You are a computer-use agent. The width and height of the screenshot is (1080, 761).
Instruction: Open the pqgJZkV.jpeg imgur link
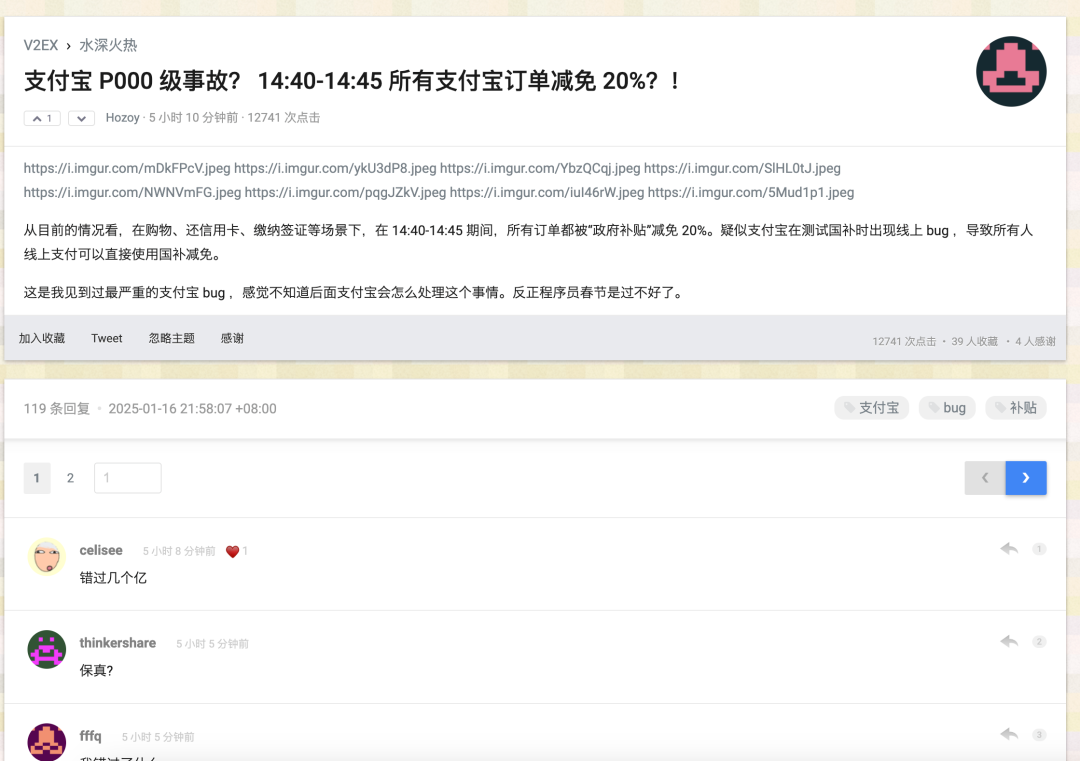tap(346, 192)
